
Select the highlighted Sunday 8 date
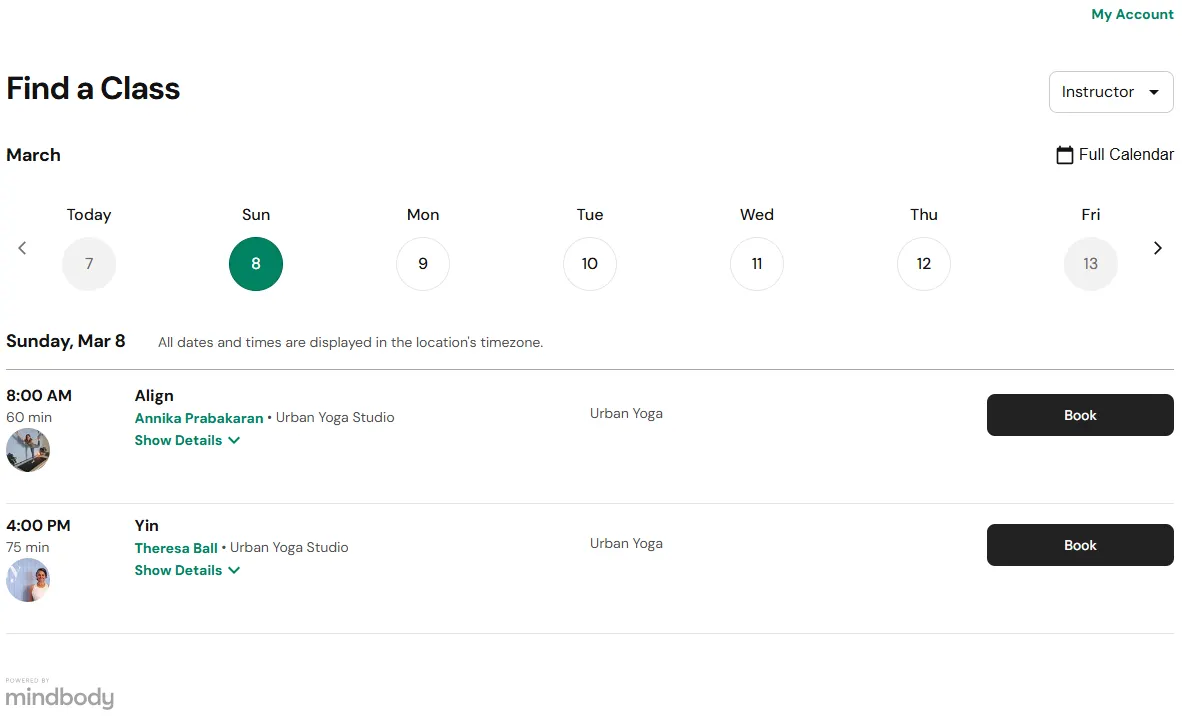[x=256, y=264]
